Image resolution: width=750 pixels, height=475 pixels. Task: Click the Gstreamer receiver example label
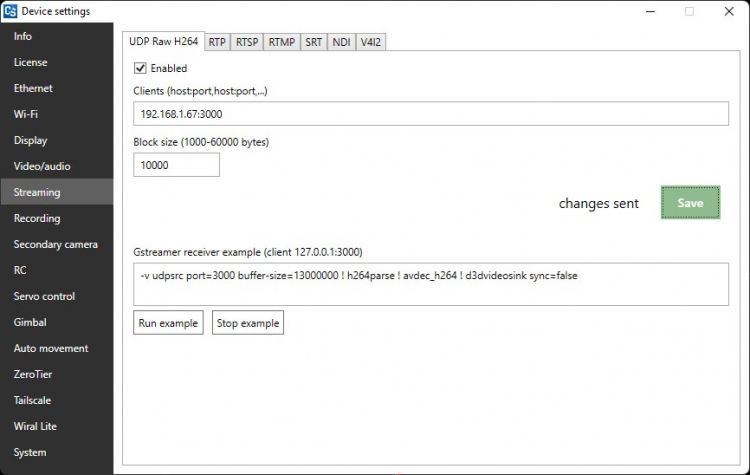pos(248,252)
